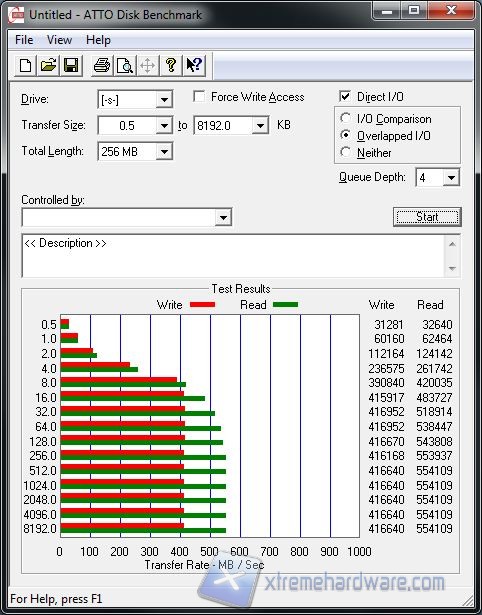
Task: Open the File menu
Action: coord(24,40)
